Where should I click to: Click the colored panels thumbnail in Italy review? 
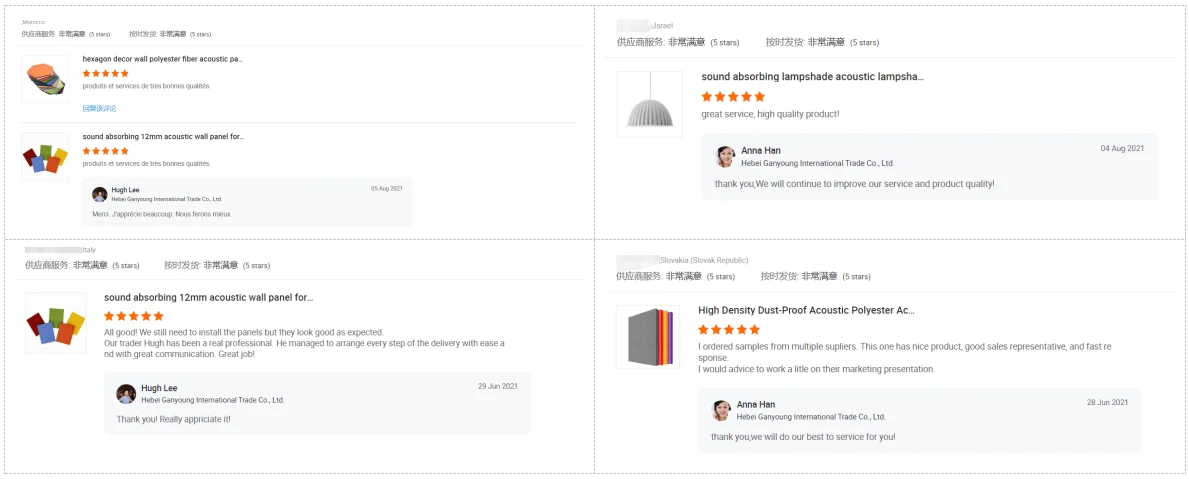(55, 323)
